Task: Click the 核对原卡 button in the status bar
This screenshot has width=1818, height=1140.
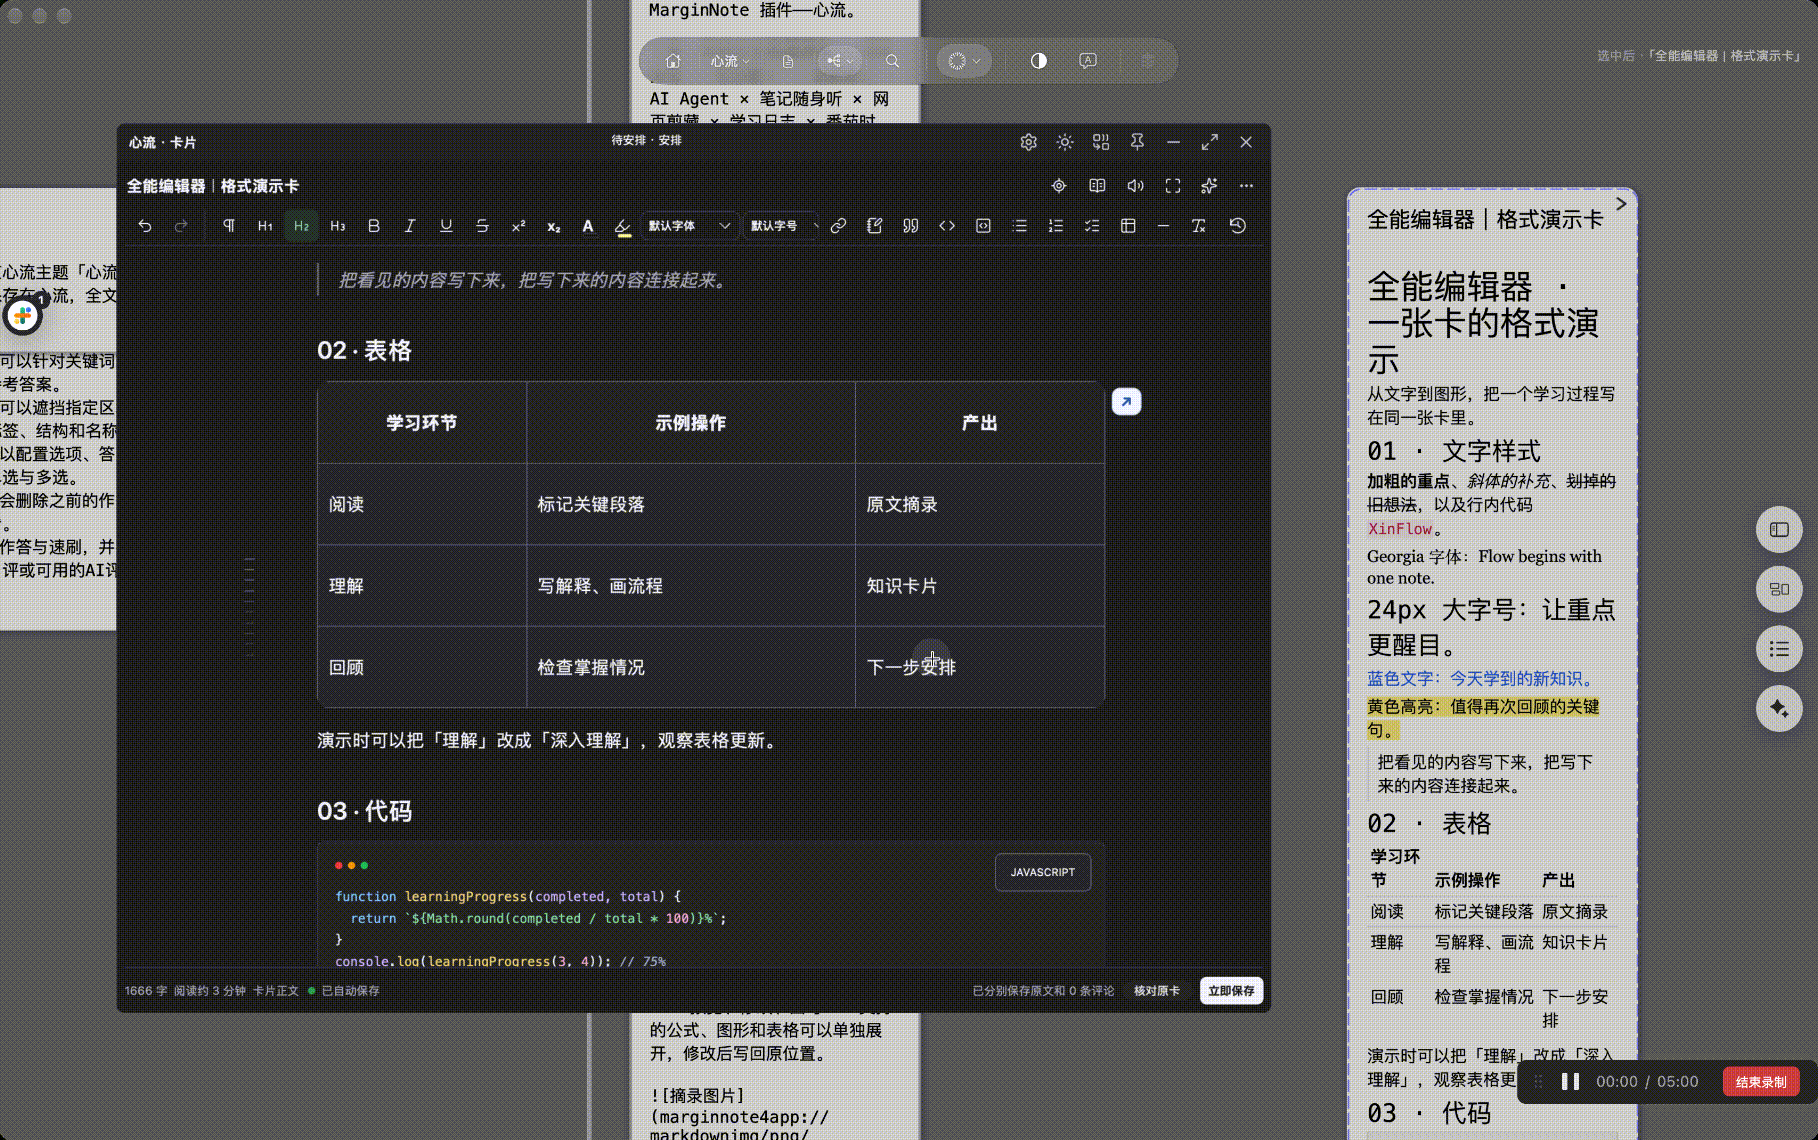Action: [1157, 991]
